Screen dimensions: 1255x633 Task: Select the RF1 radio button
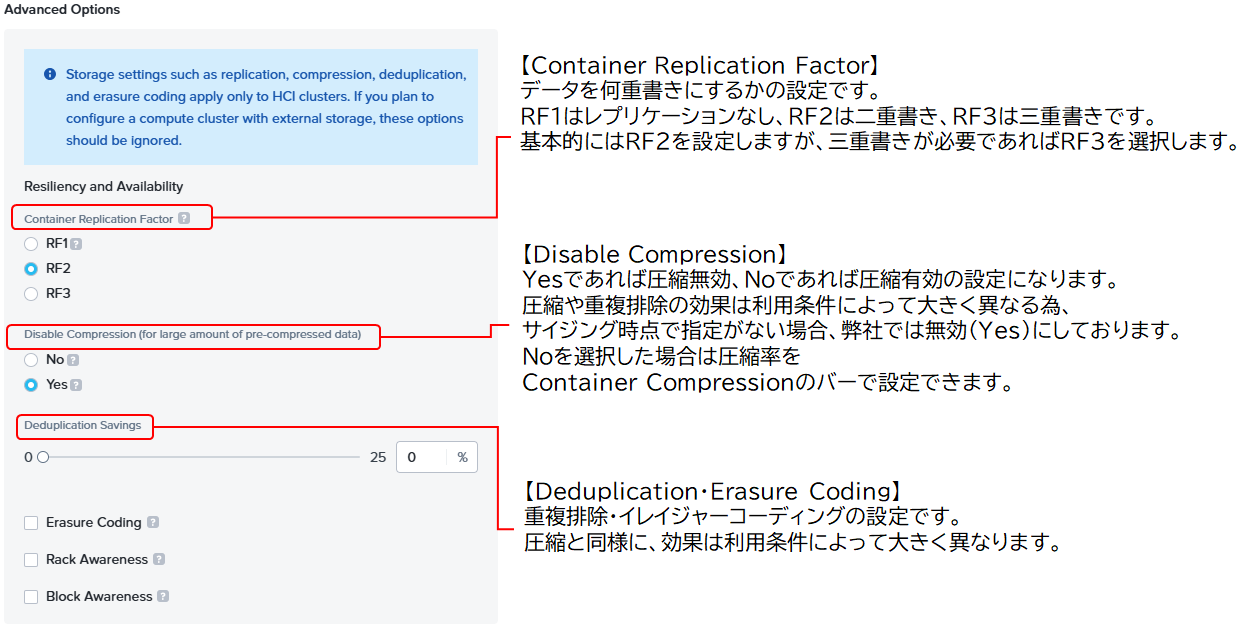(x=31, y=244)
